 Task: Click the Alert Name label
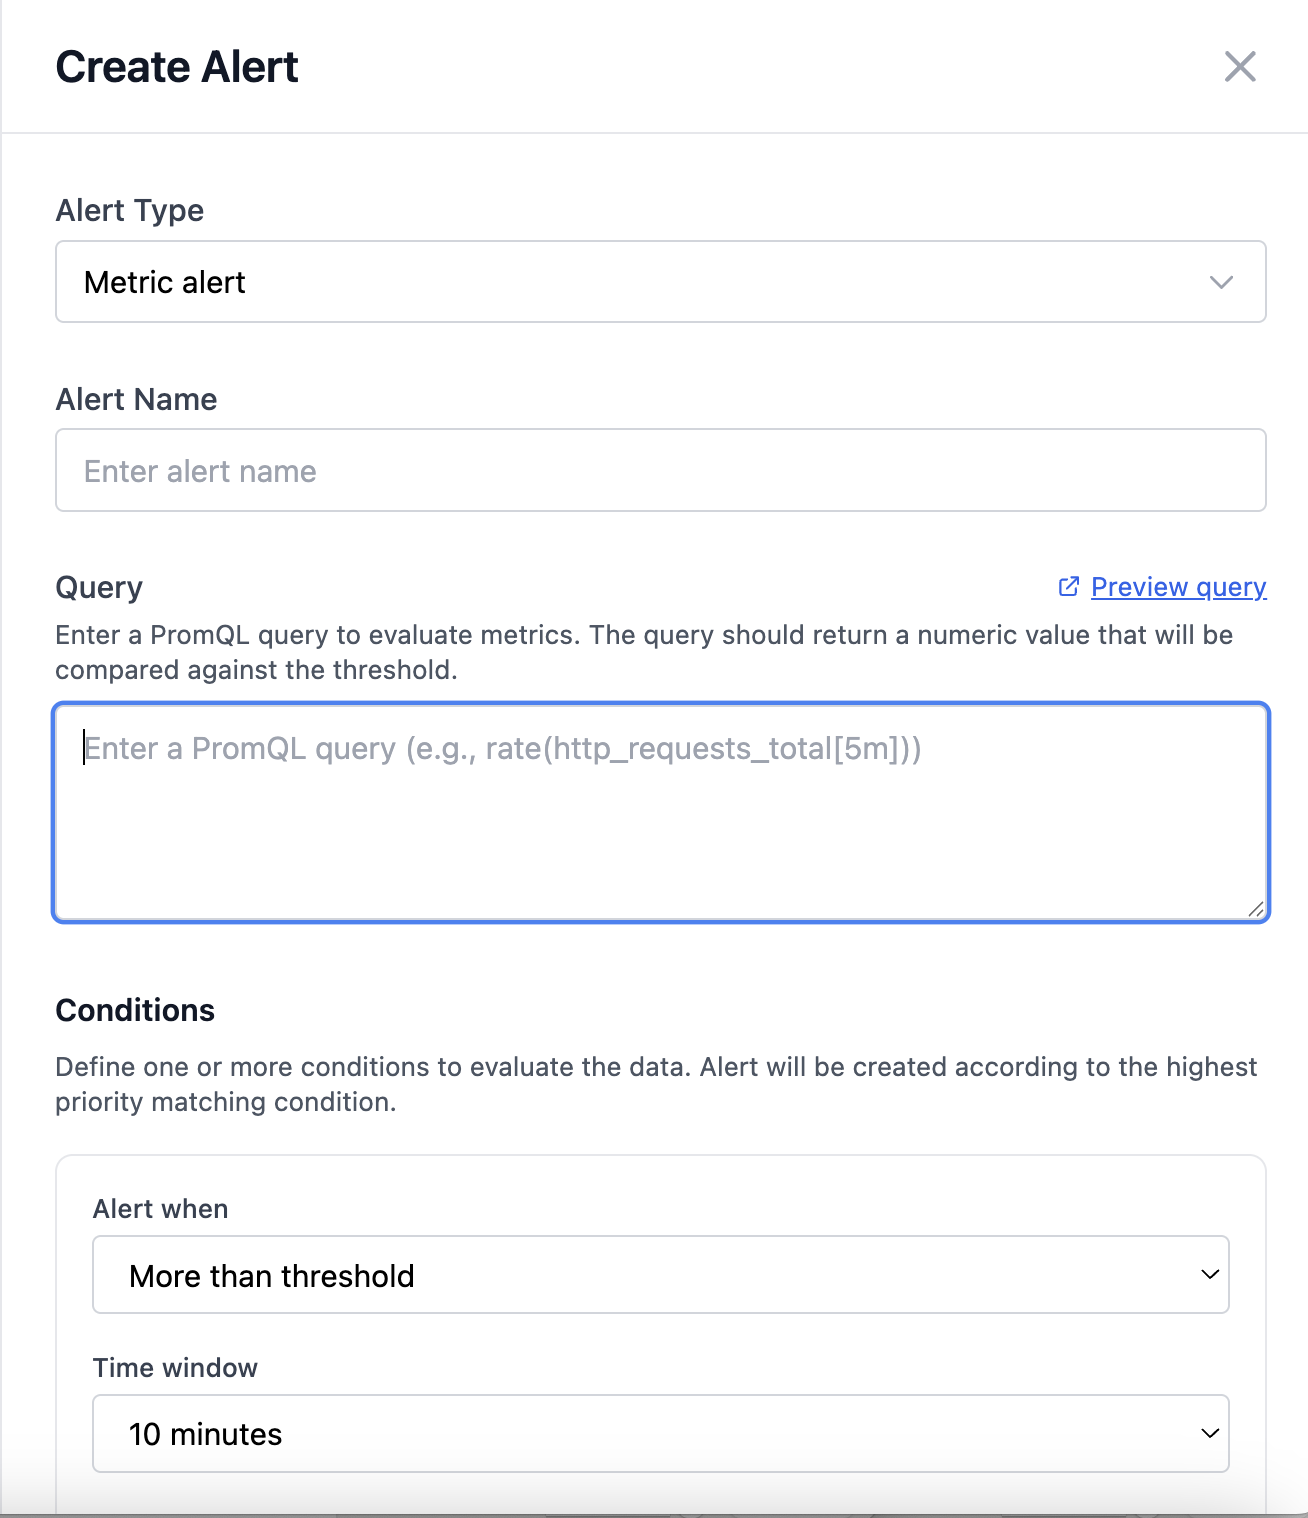[x=136, y=399]
